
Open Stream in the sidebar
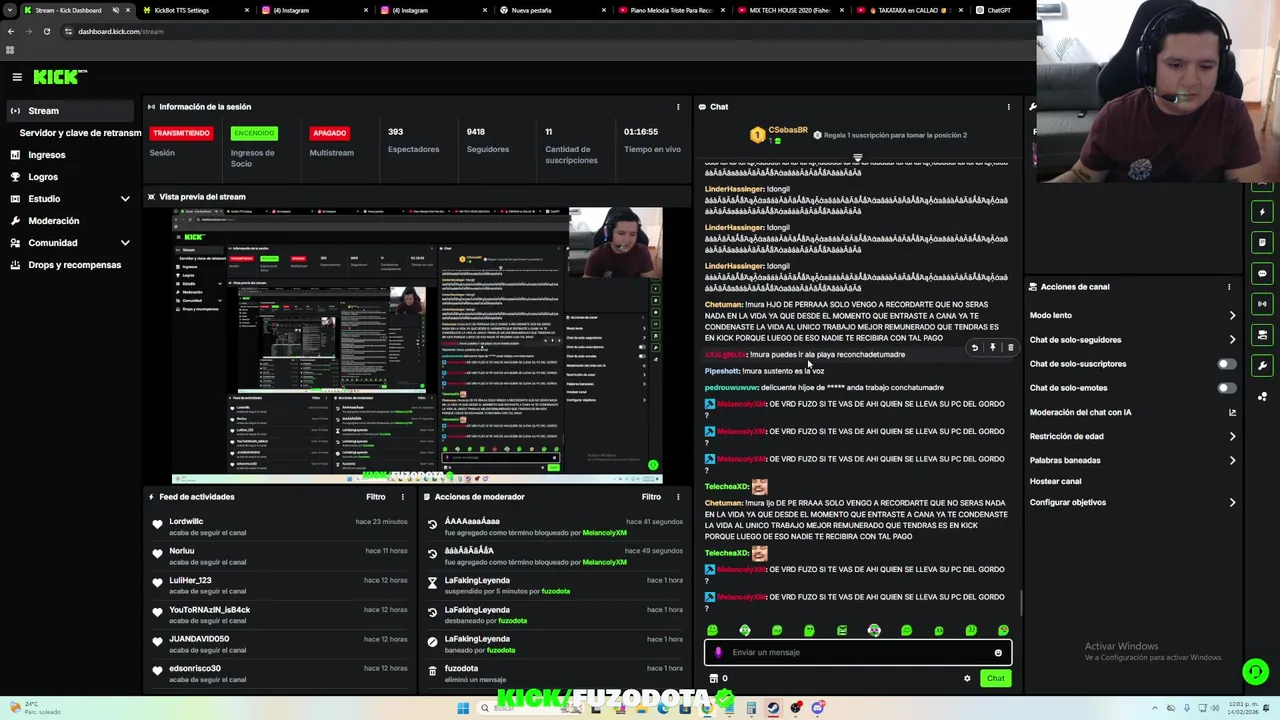(x=68, y=111)
